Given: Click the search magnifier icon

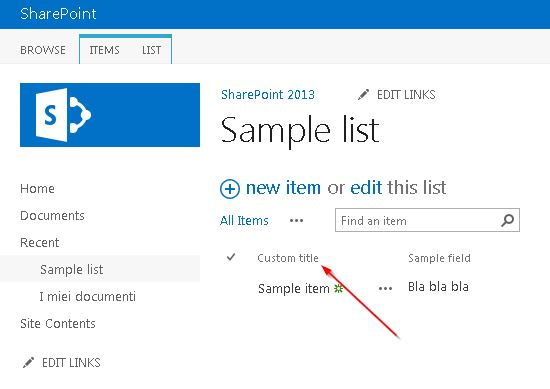Looking at the screenshot, I should coord(508,220).
